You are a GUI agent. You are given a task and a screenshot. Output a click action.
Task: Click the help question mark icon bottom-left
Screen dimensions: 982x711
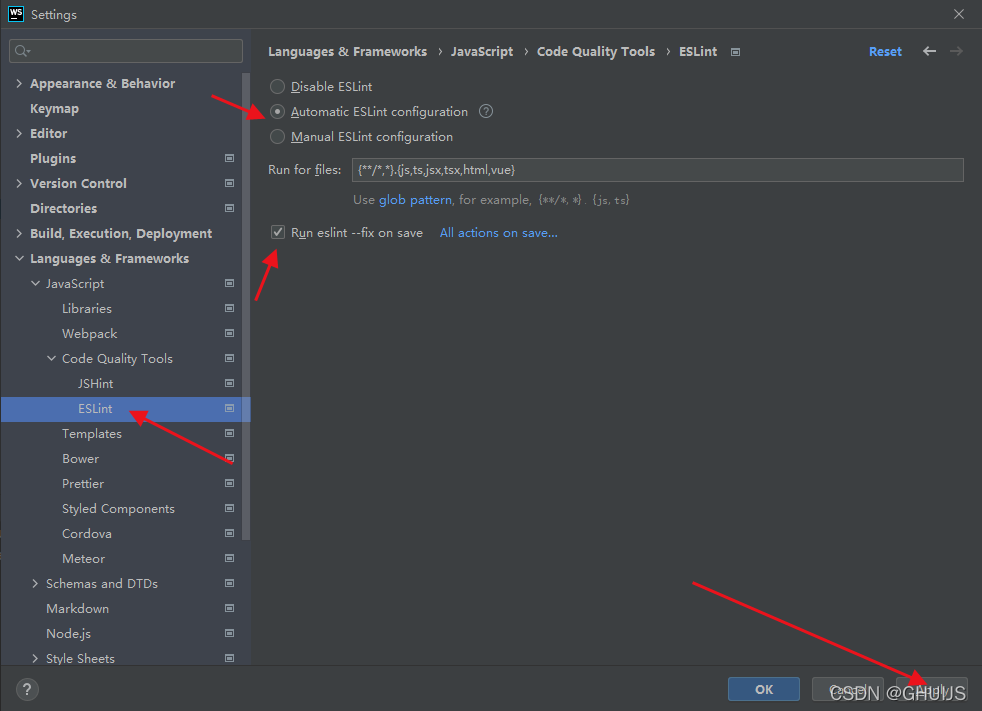coord(26,689)
